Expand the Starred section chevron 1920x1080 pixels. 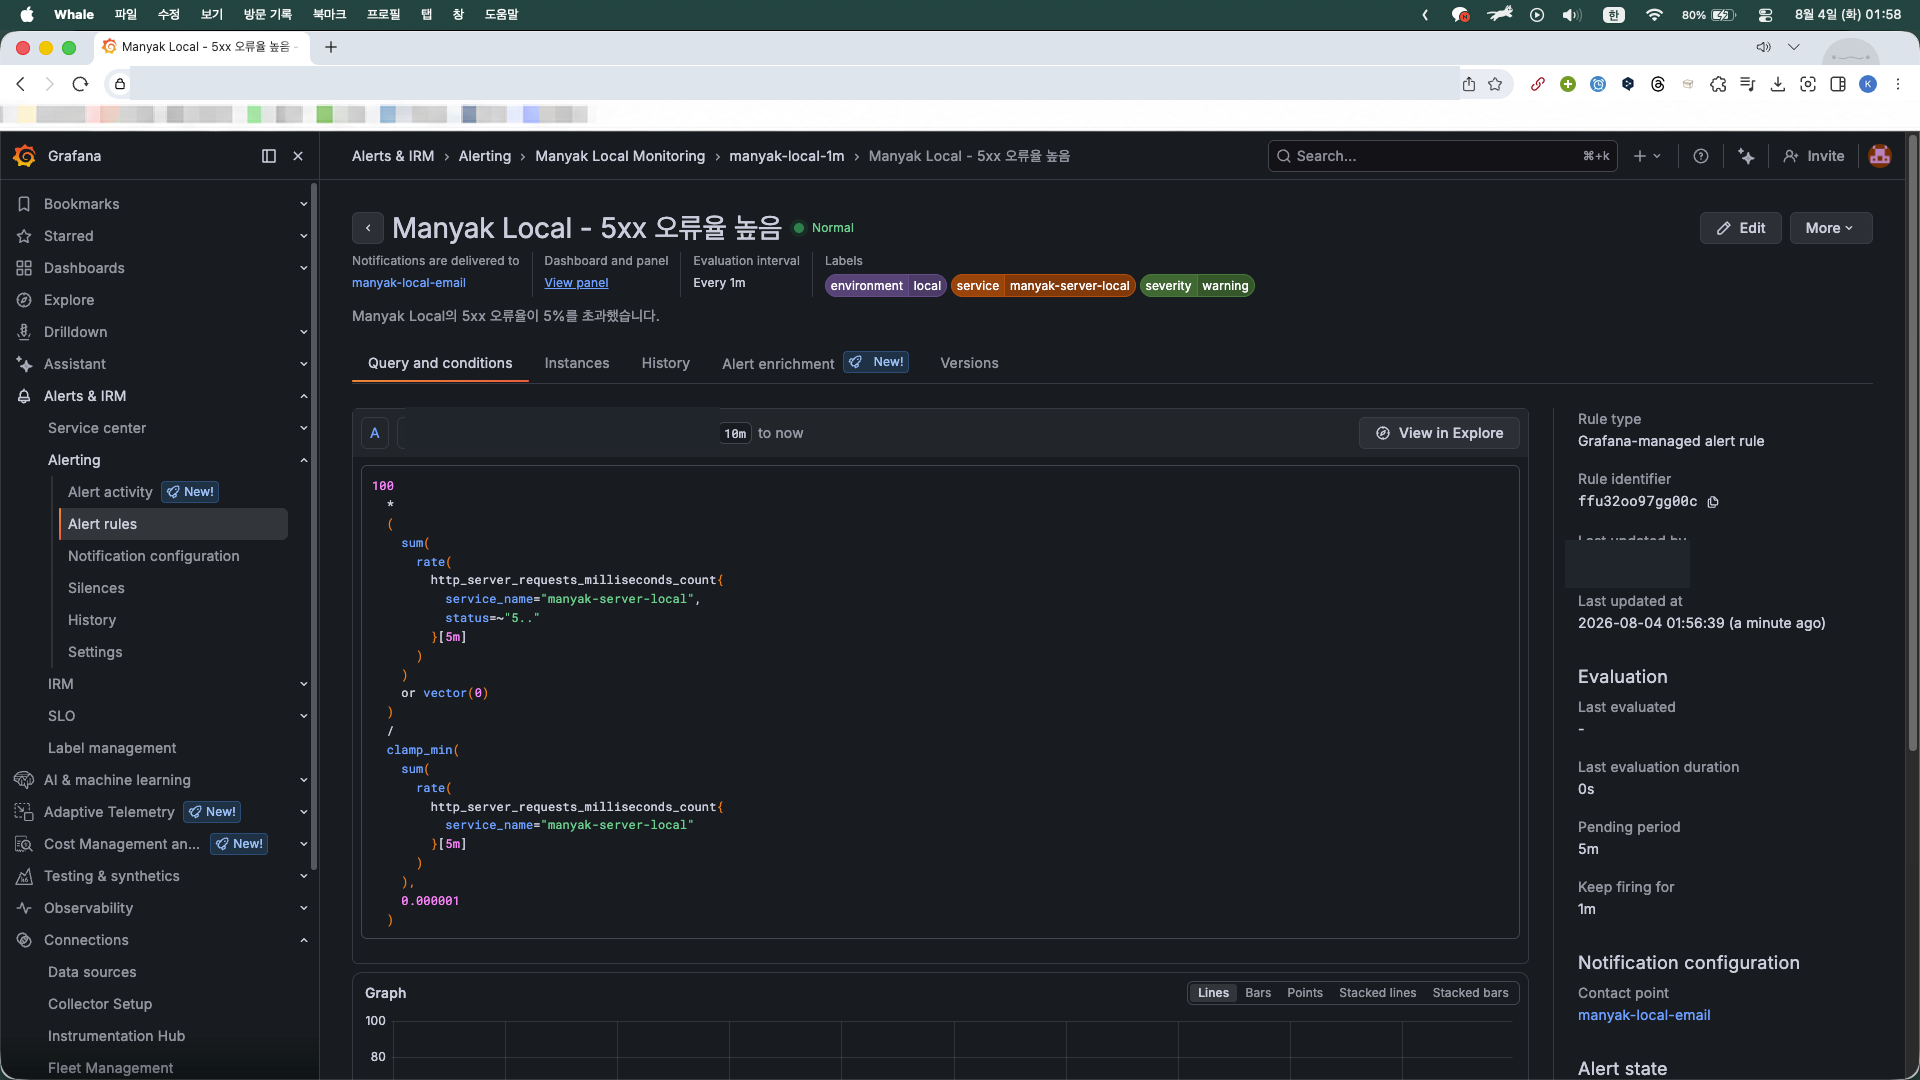tap(303, 236)
